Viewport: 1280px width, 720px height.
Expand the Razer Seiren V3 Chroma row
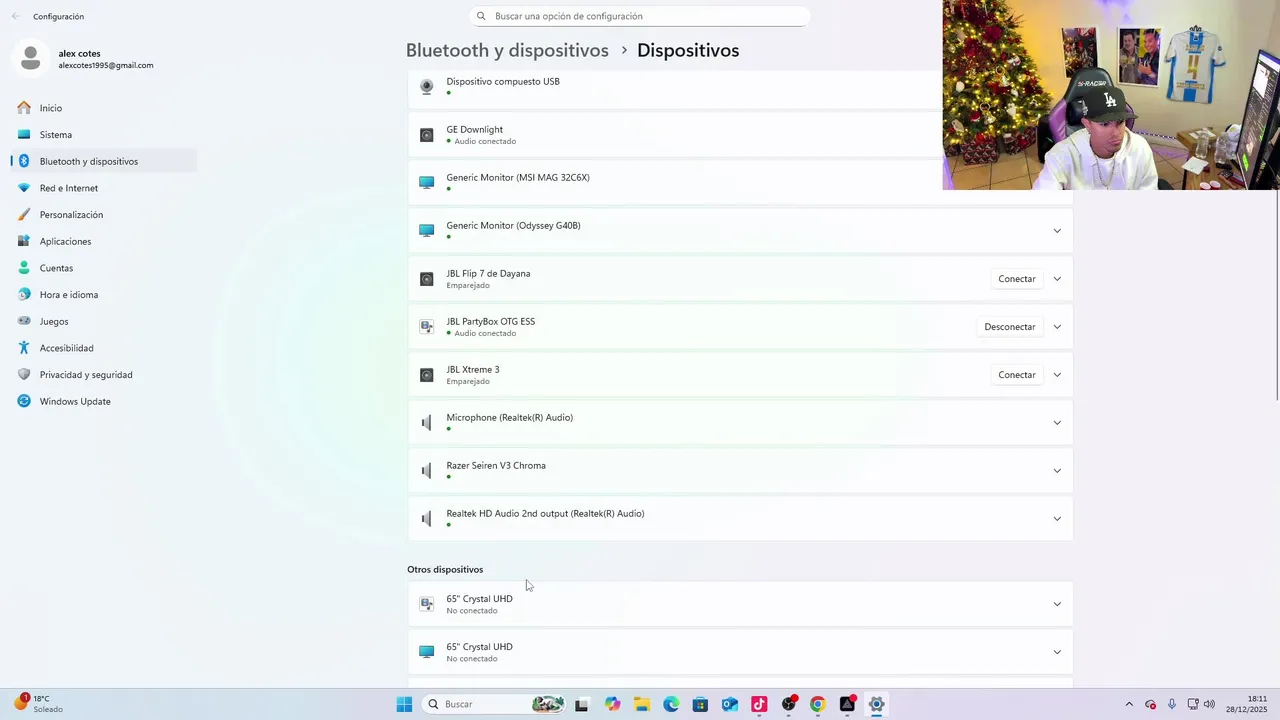coord(1057,471)
